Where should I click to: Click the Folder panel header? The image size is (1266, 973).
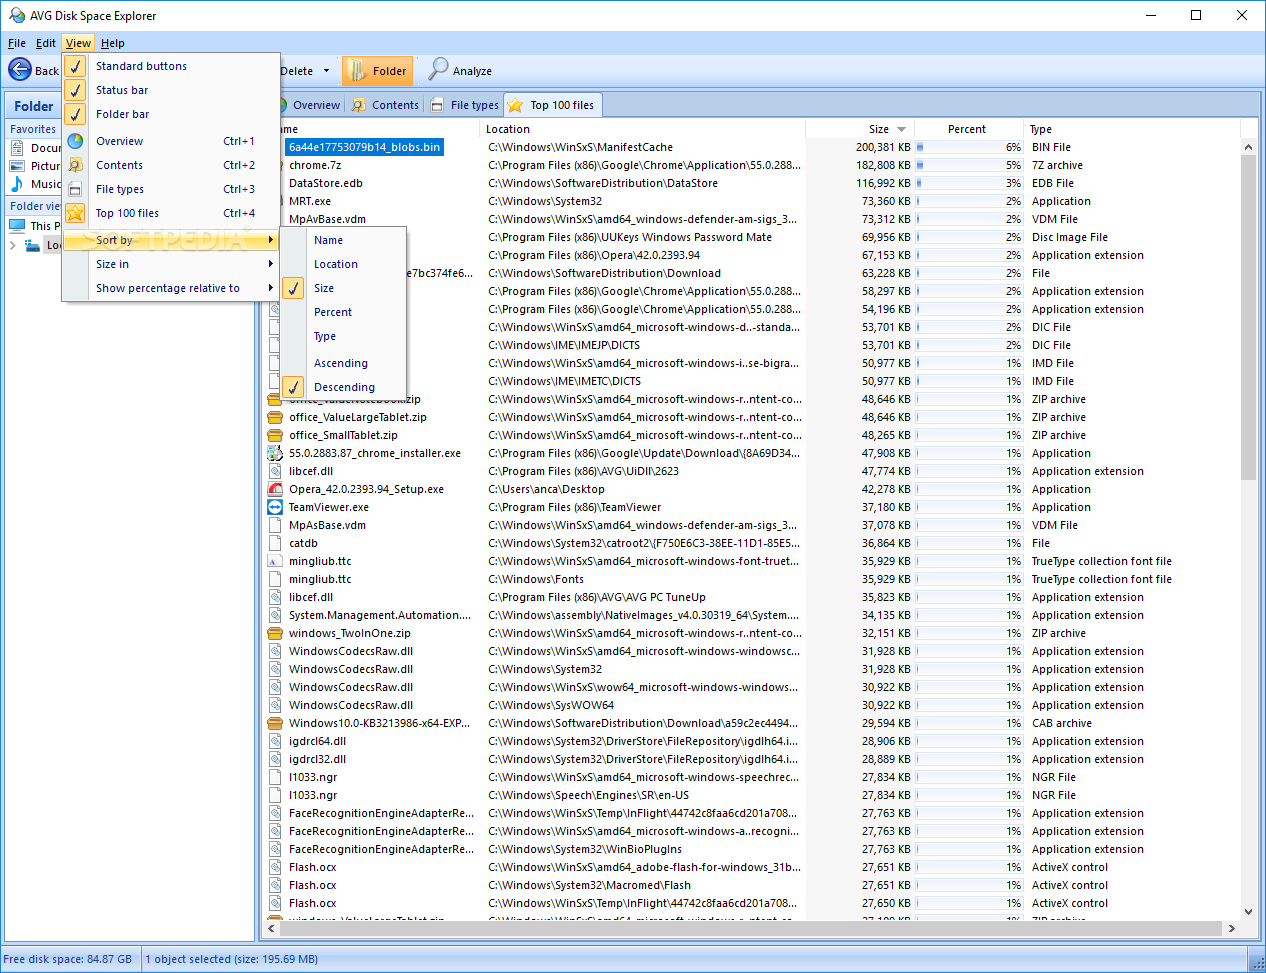[34, 106]
